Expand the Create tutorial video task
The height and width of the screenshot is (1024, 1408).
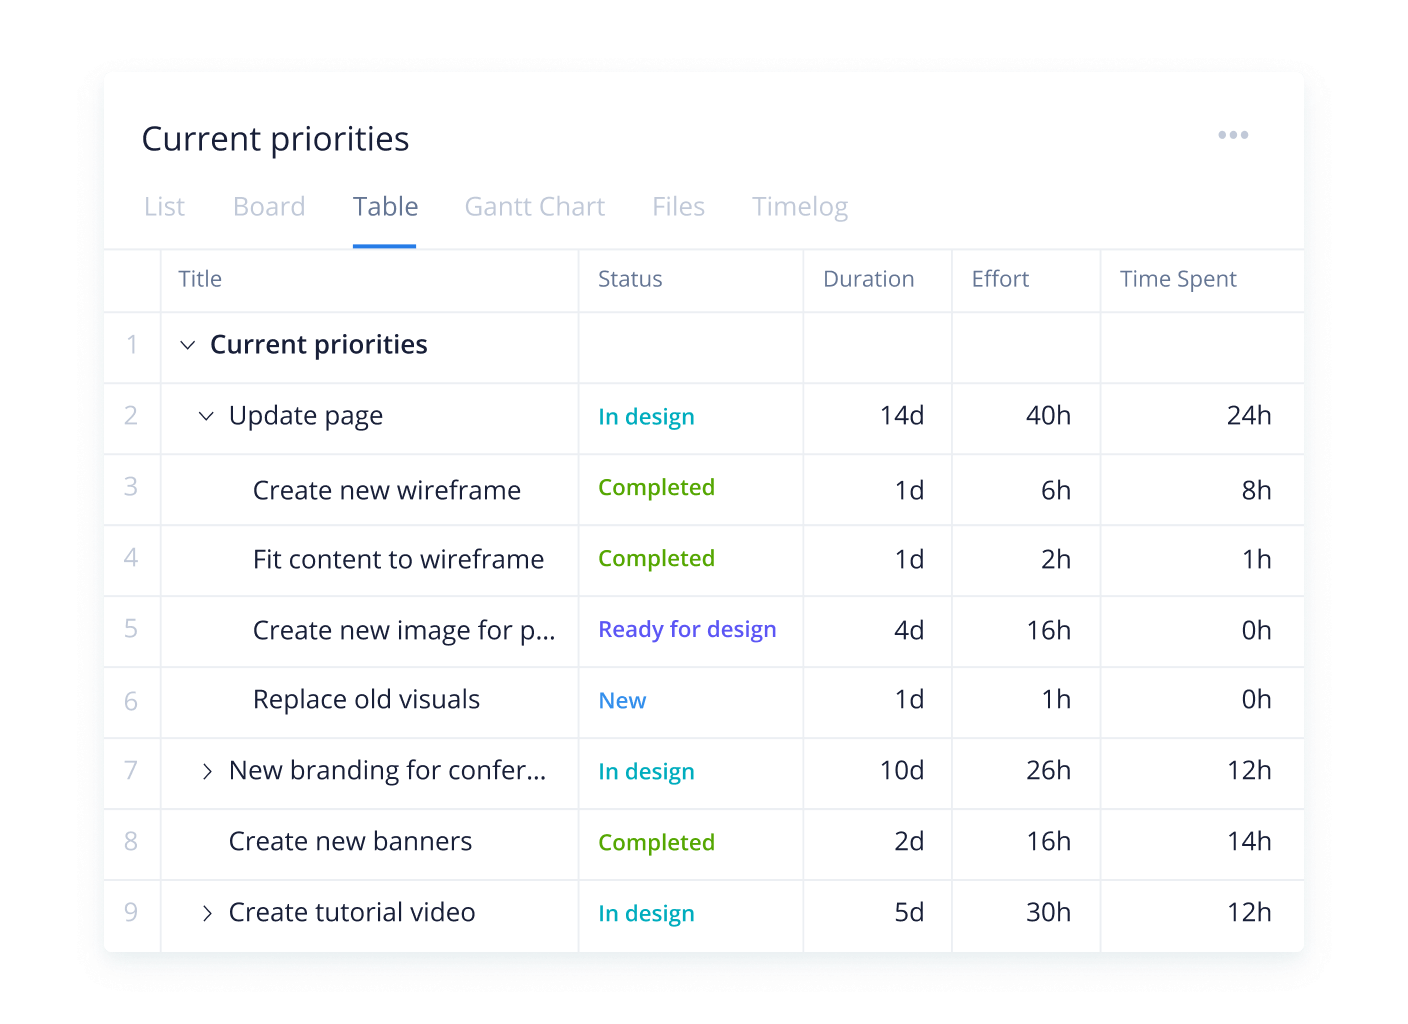click(207, 913)
